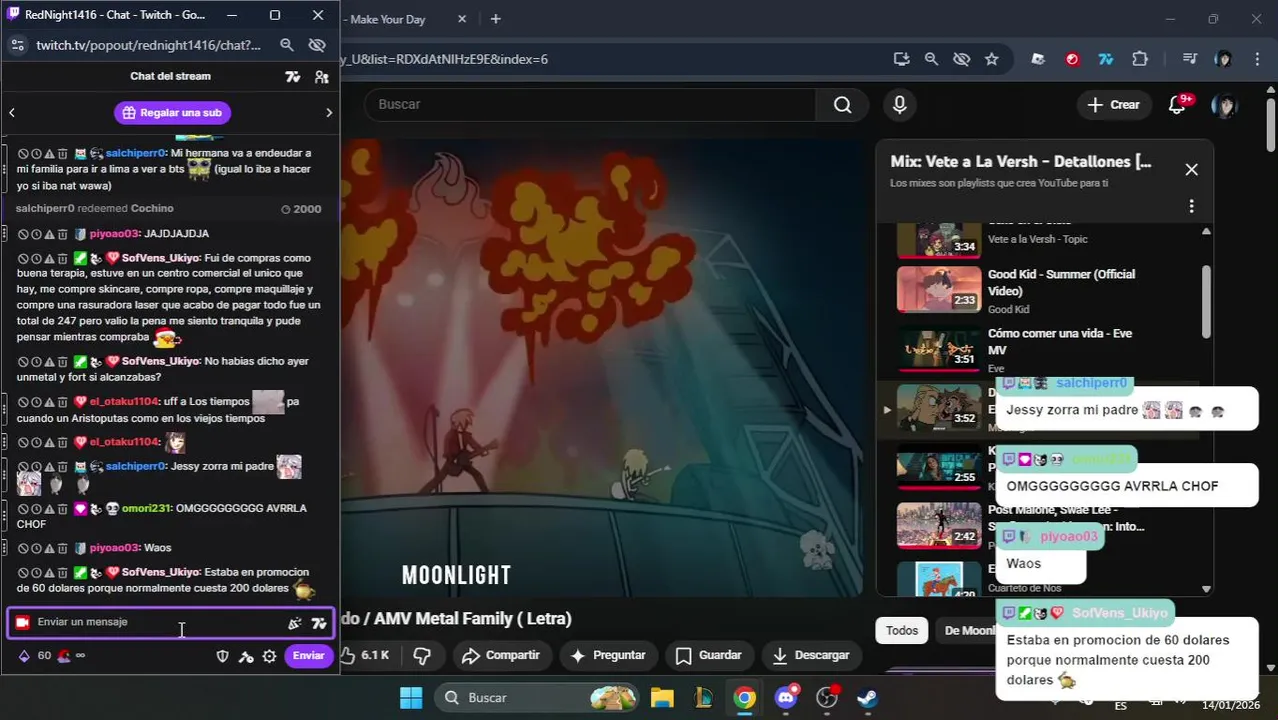Toggle tracking protection eye in YouTube address bar
Screen dimensions: 1278x720
961,59
